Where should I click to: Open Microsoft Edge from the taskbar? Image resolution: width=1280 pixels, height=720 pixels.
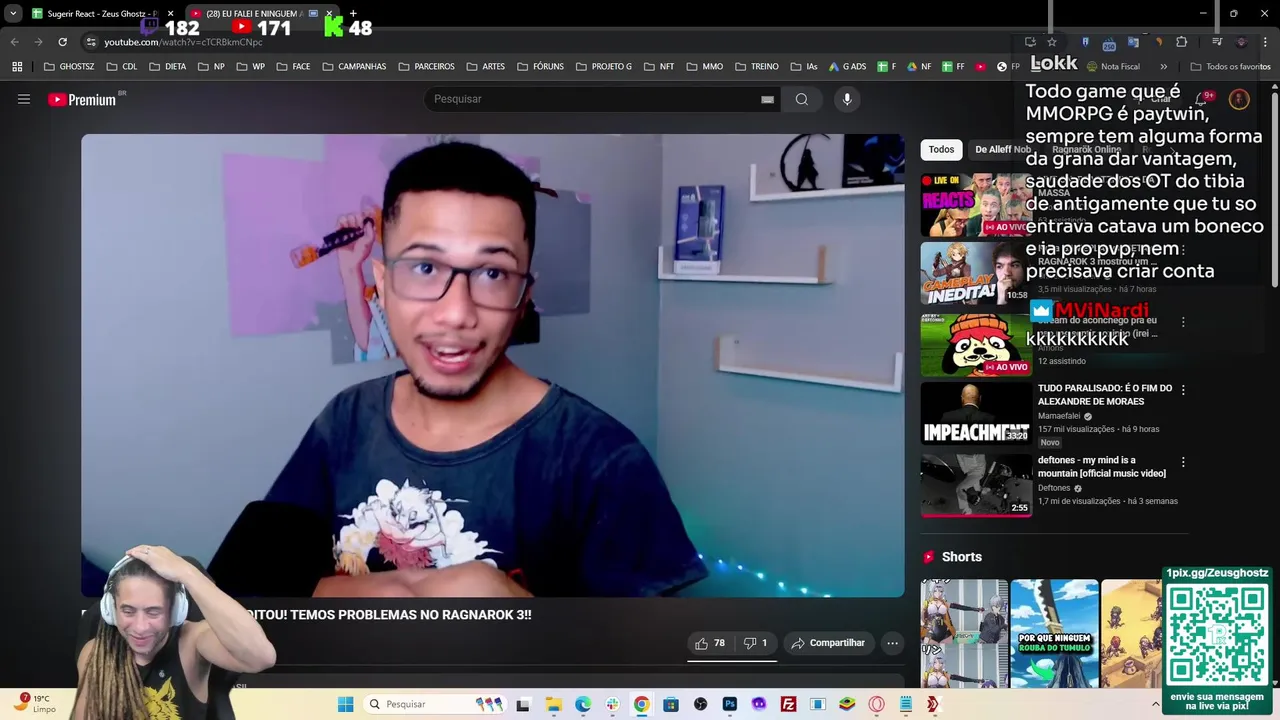(583, 704)
